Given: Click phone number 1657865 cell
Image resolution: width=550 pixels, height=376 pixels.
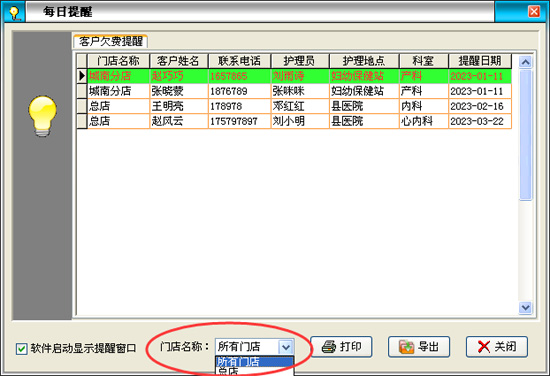Looking at the screenshot, I should (240, 76).
